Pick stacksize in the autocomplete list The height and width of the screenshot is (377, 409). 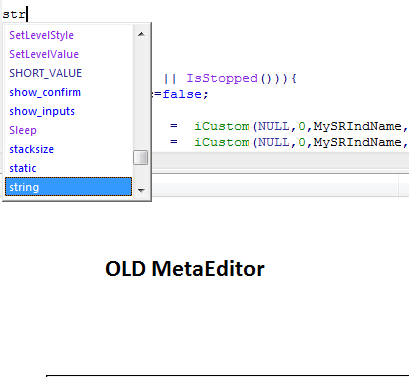(68, 149)
